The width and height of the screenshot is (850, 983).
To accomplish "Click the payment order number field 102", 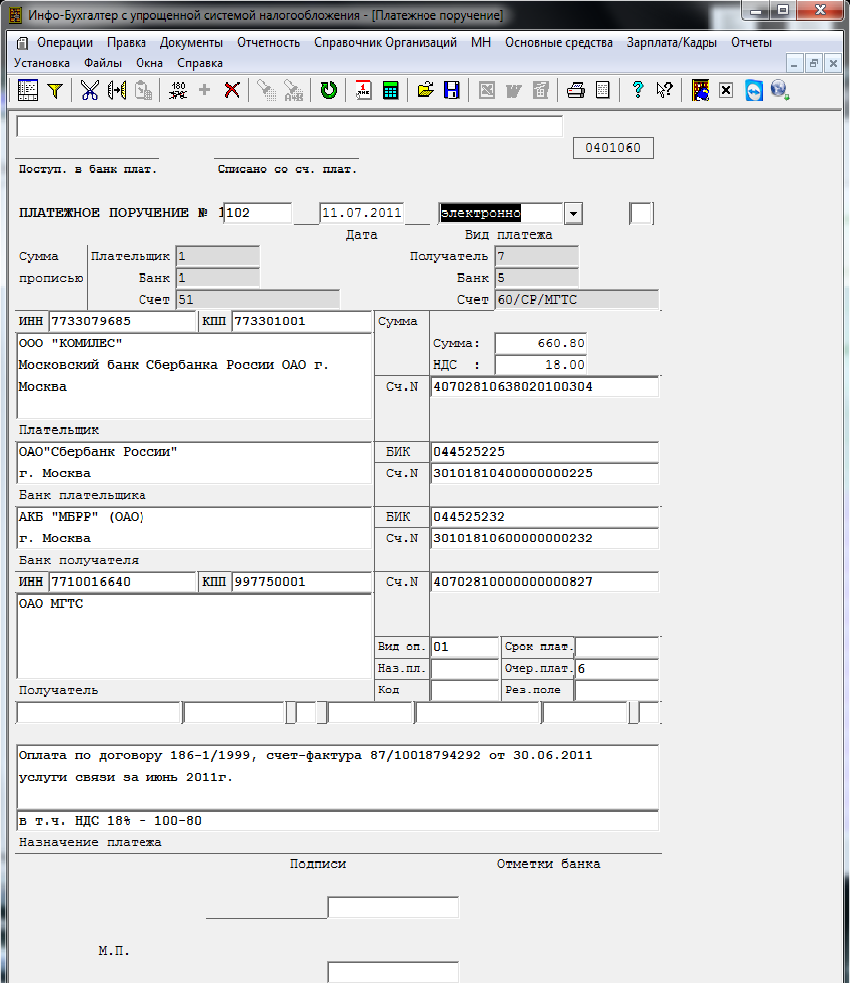I will coord(257,213).
